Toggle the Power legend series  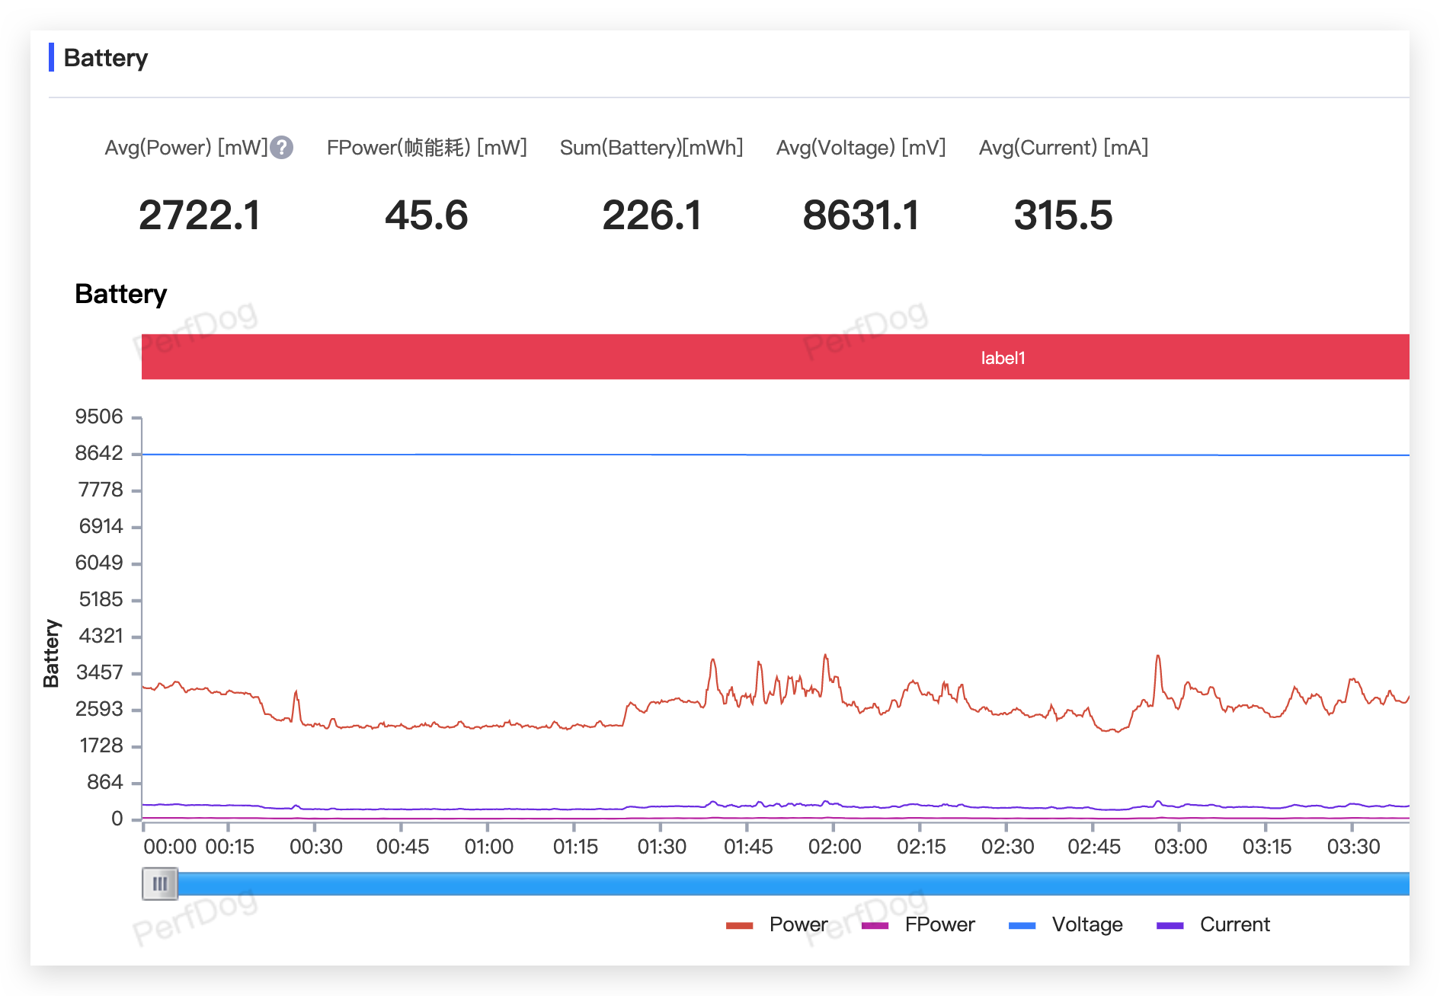tap(777, 925)
